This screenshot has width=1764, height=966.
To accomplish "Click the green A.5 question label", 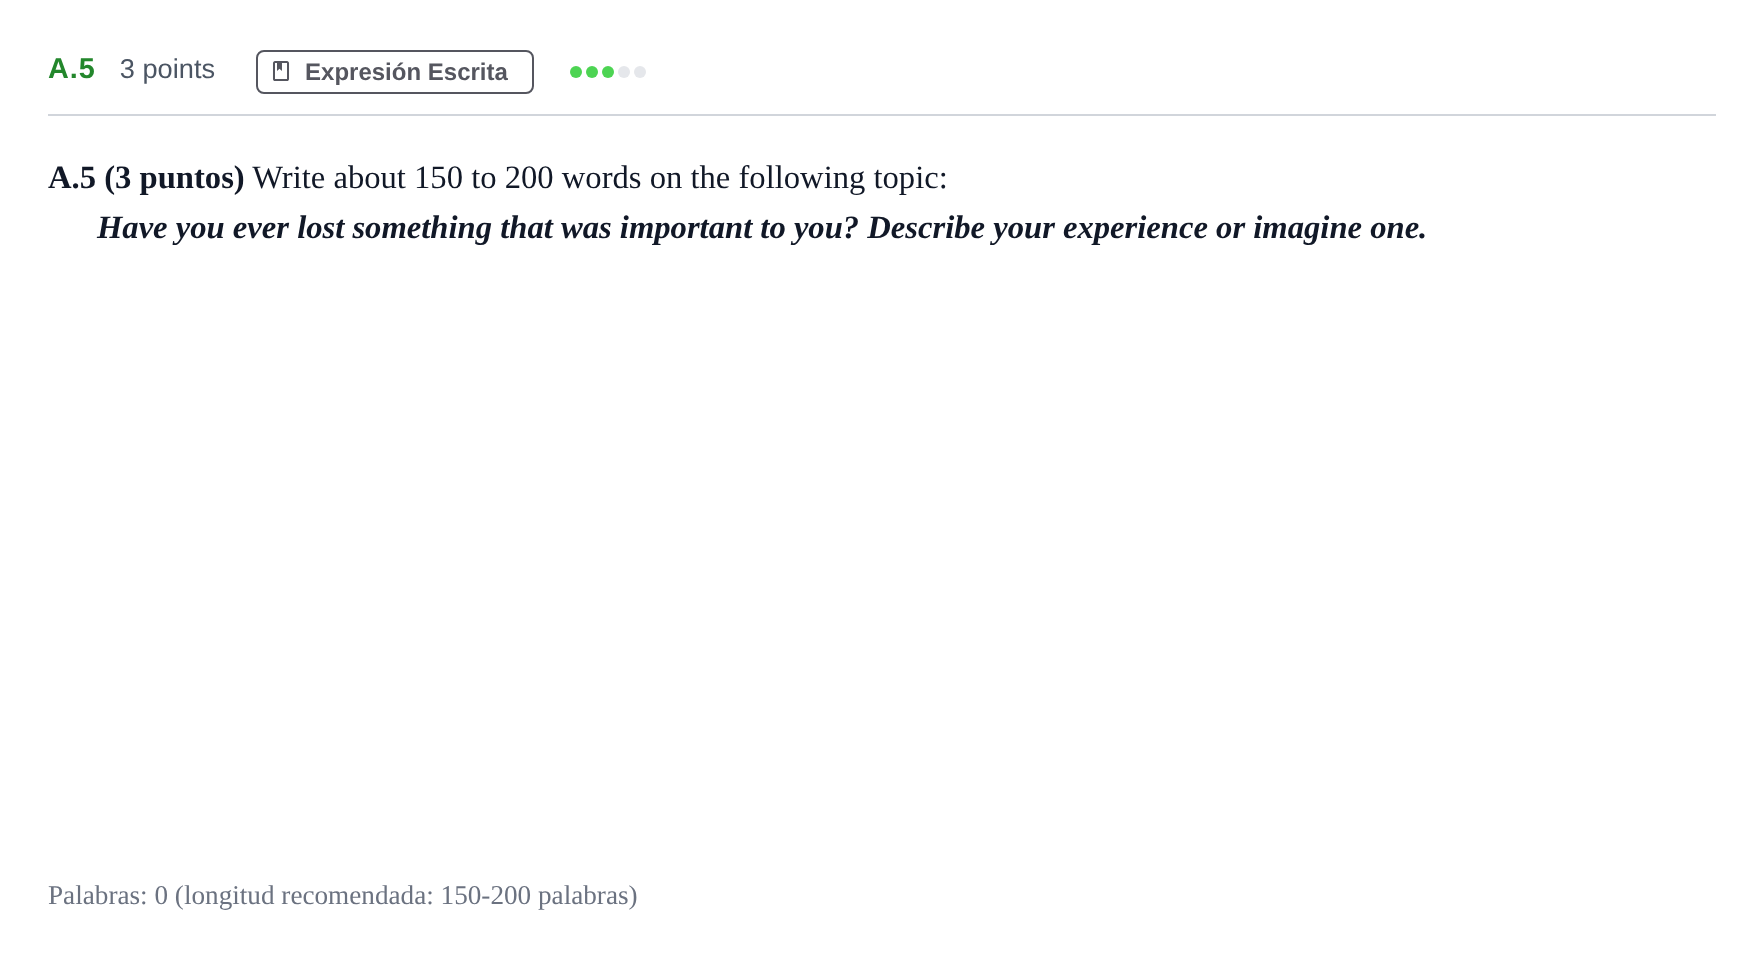I will pos(71,69).
